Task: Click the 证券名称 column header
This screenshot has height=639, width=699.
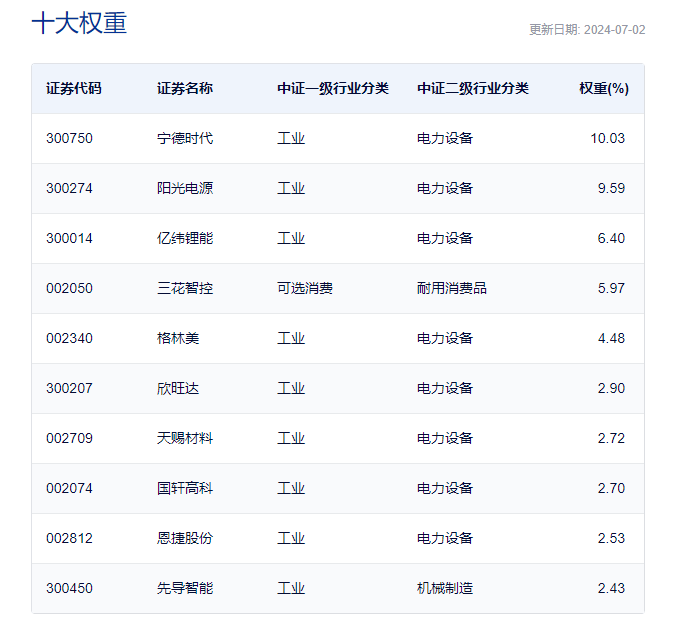Action: [x=185, y=88]
